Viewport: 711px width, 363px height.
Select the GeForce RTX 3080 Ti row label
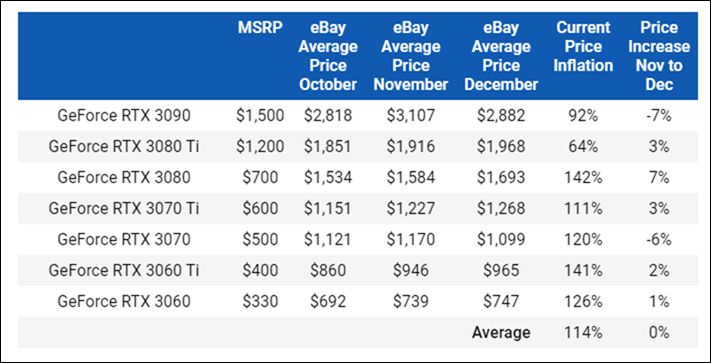point(124,146)
